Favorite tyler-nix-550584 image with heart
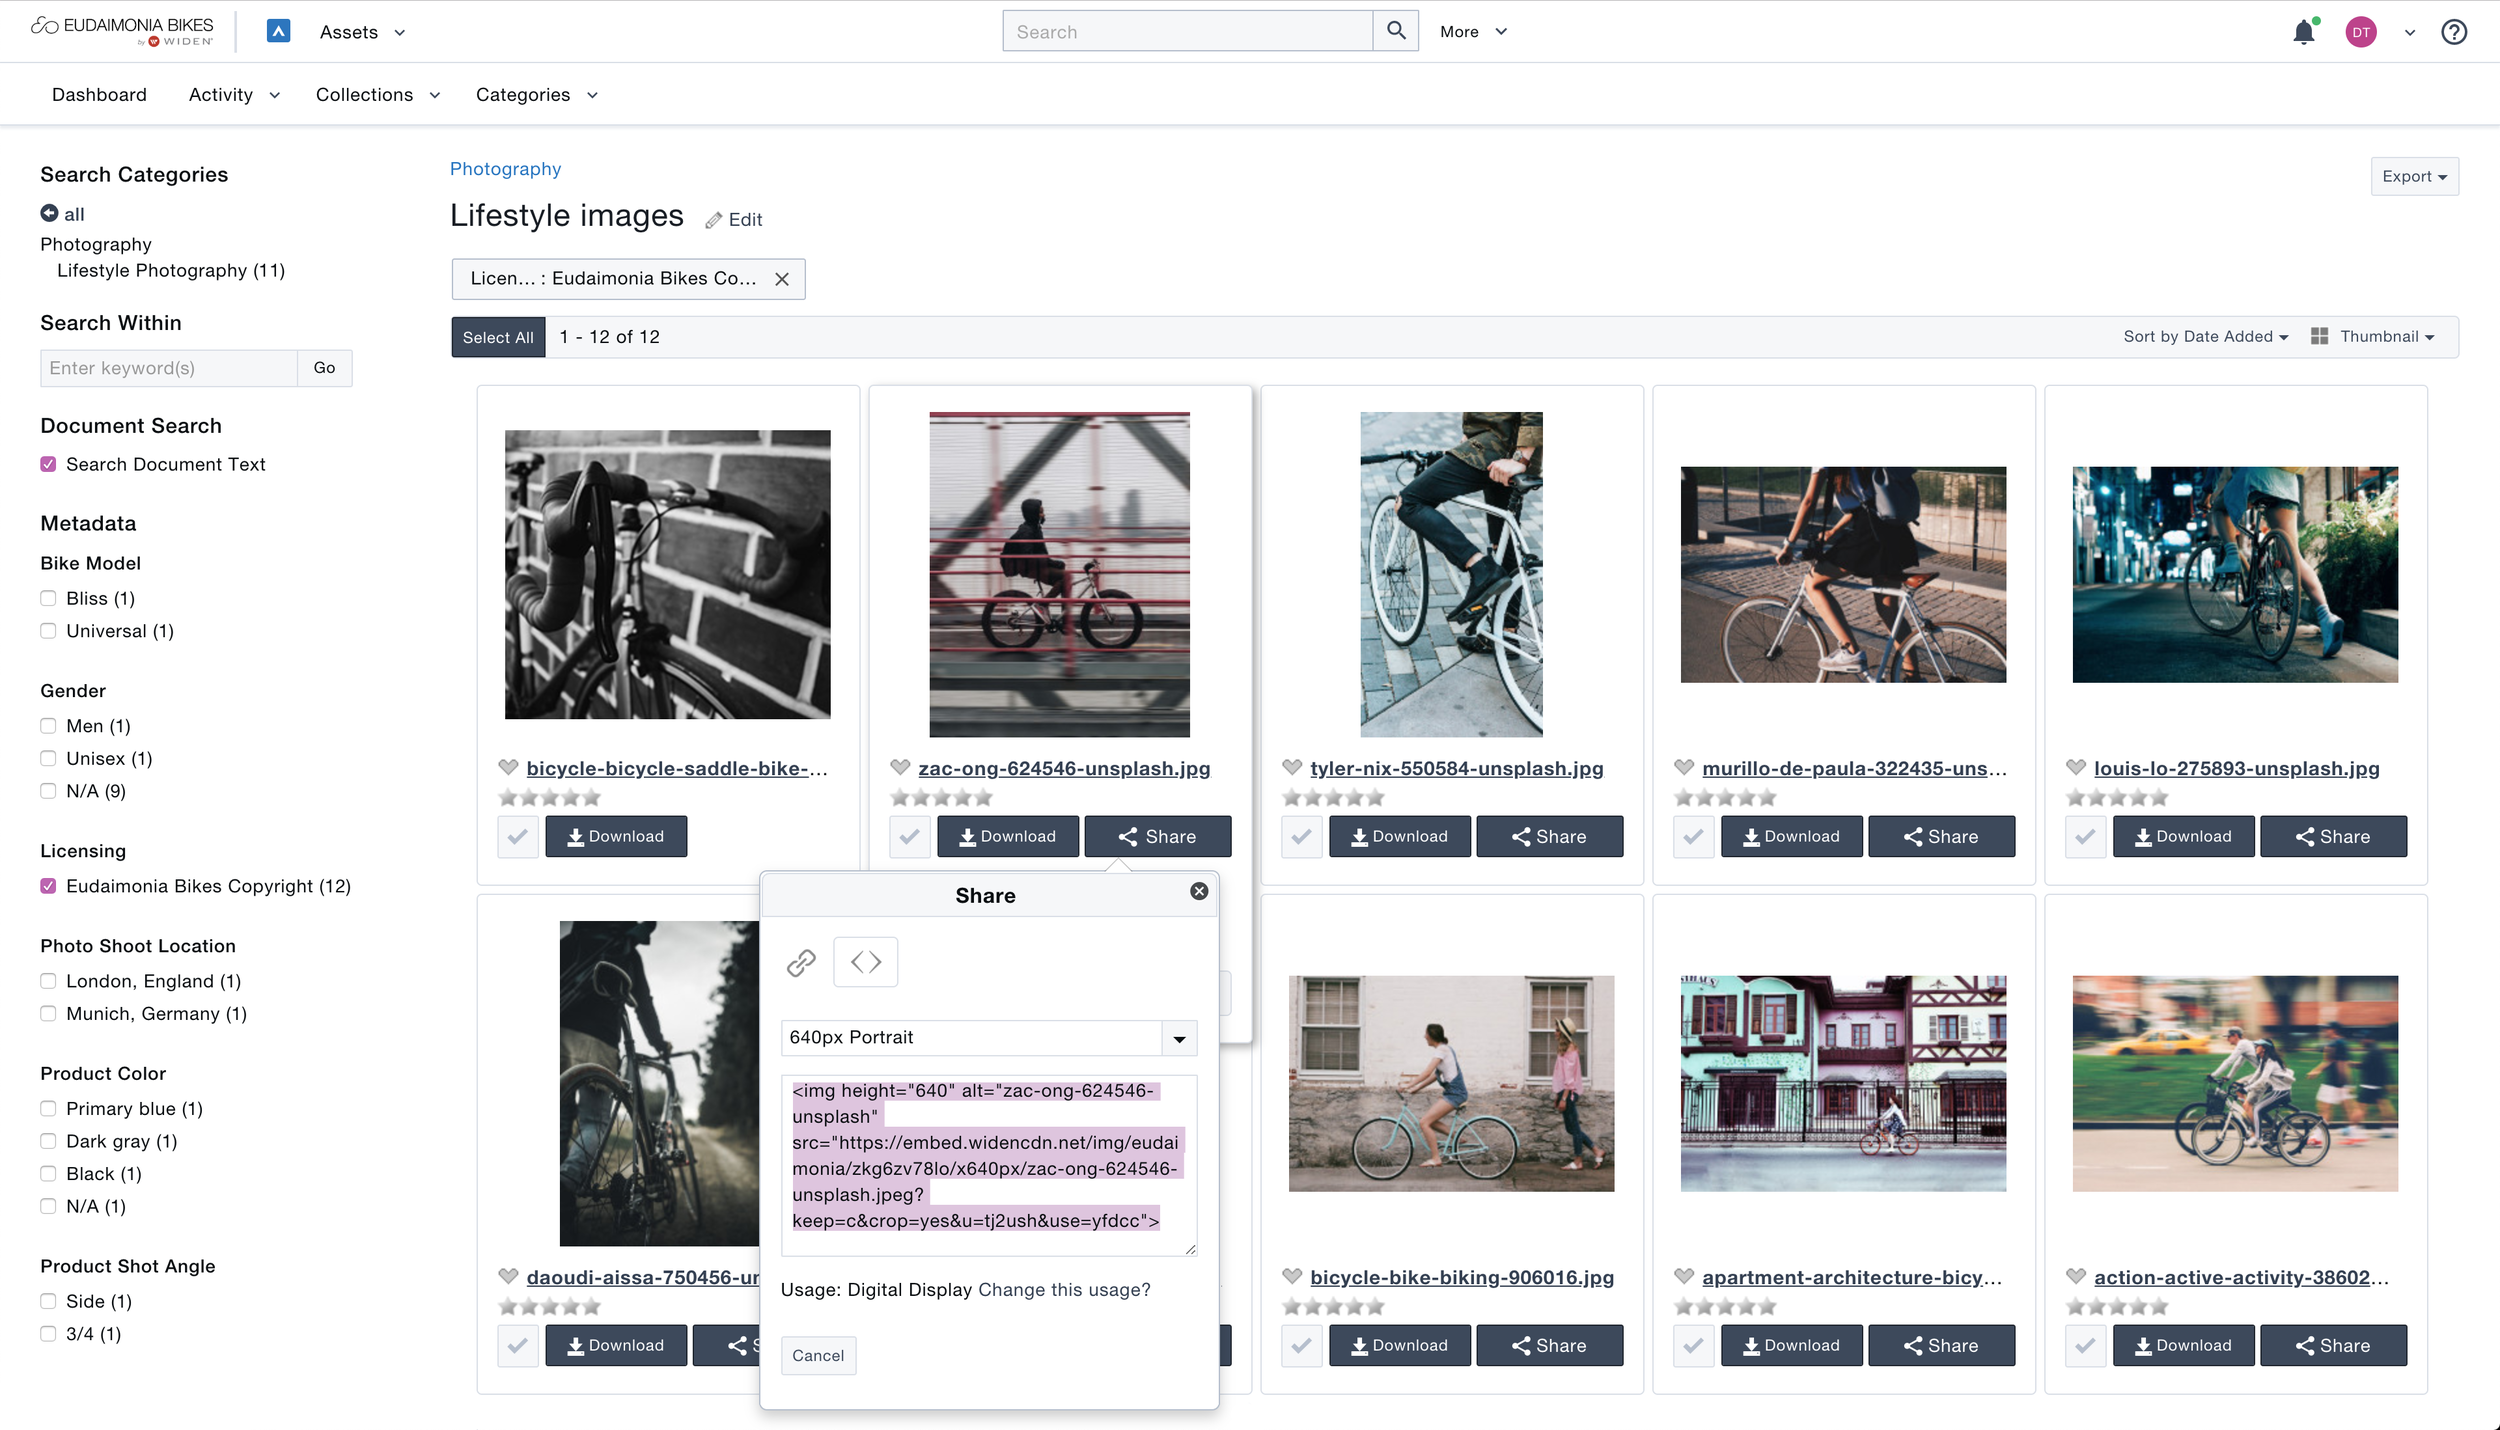2500x1430 pixels. pyautogui.click(x=1292, y=767)
